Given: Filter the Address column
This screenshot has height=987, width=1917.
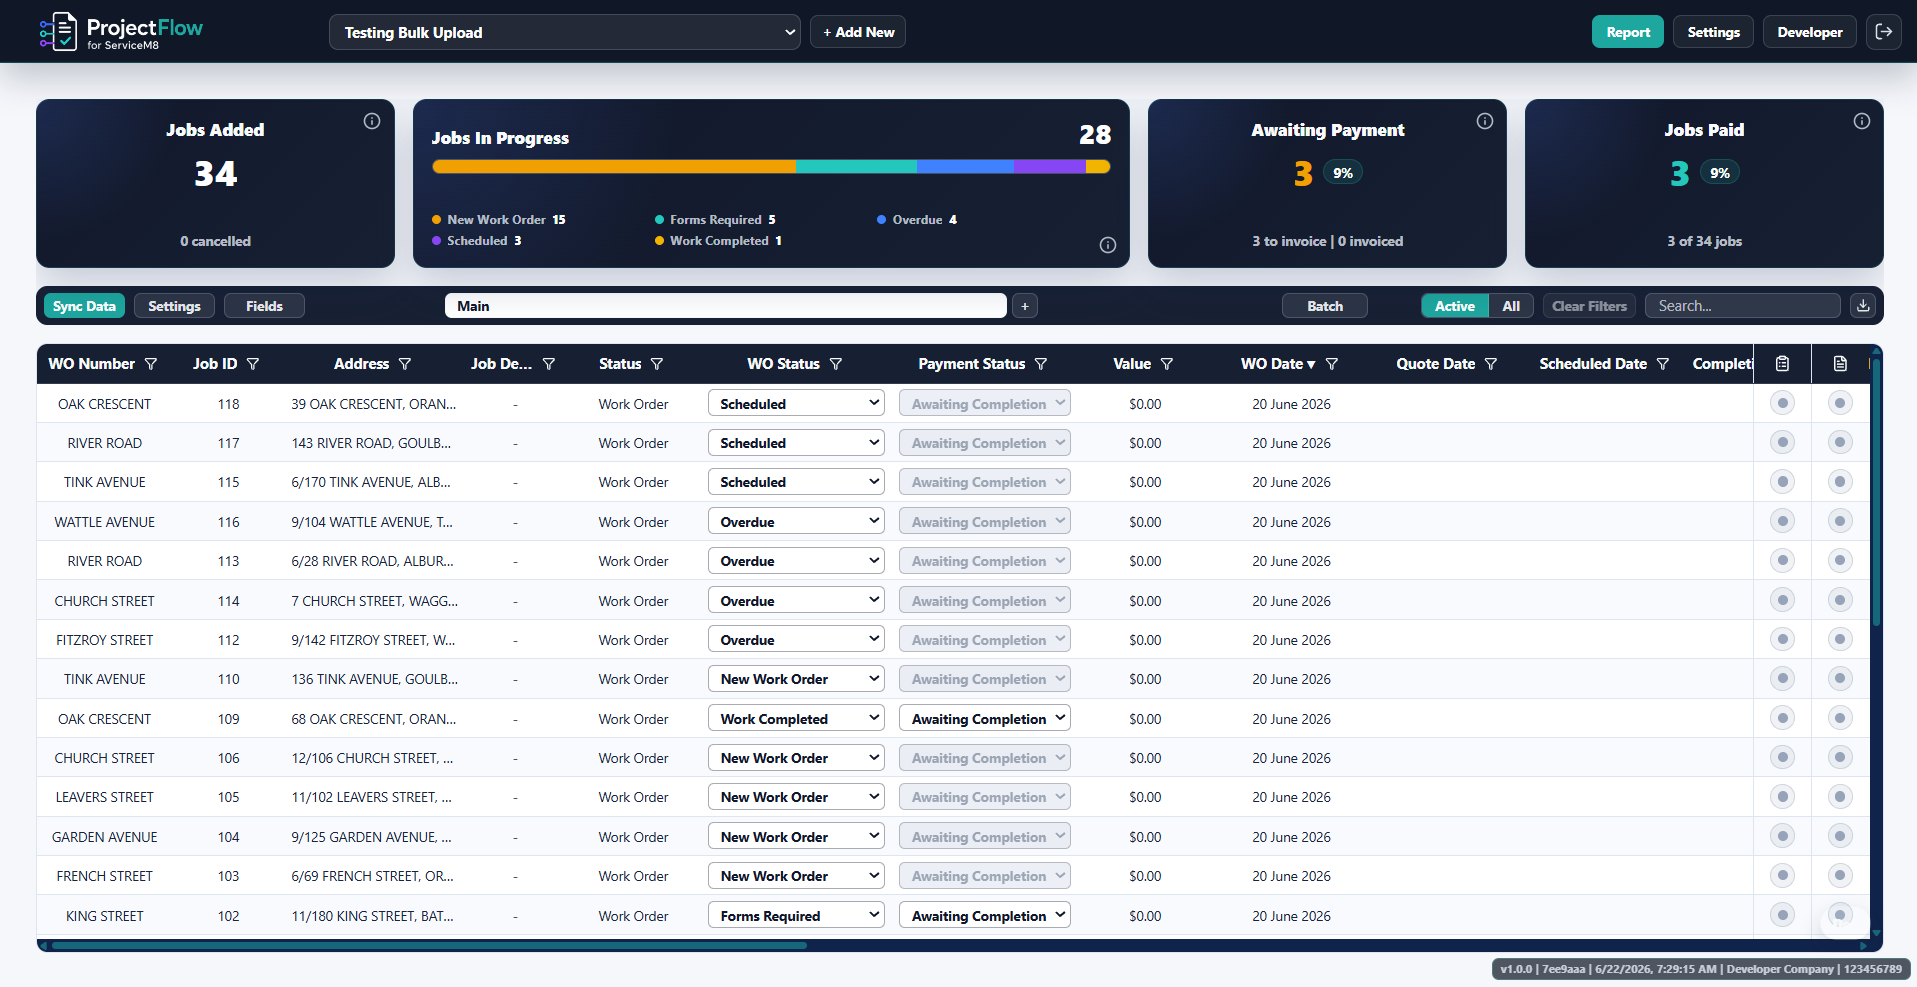Looking at the screenshot, I should (405, 364).
